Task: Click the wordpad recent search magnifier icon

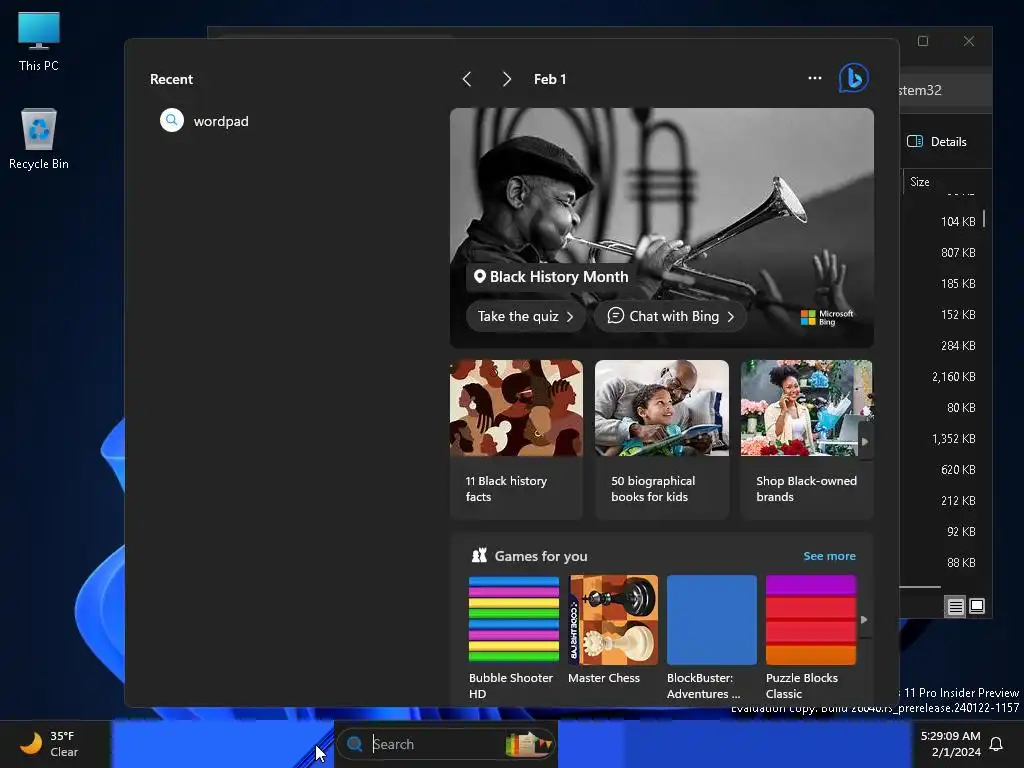Action: coord(172,120)
